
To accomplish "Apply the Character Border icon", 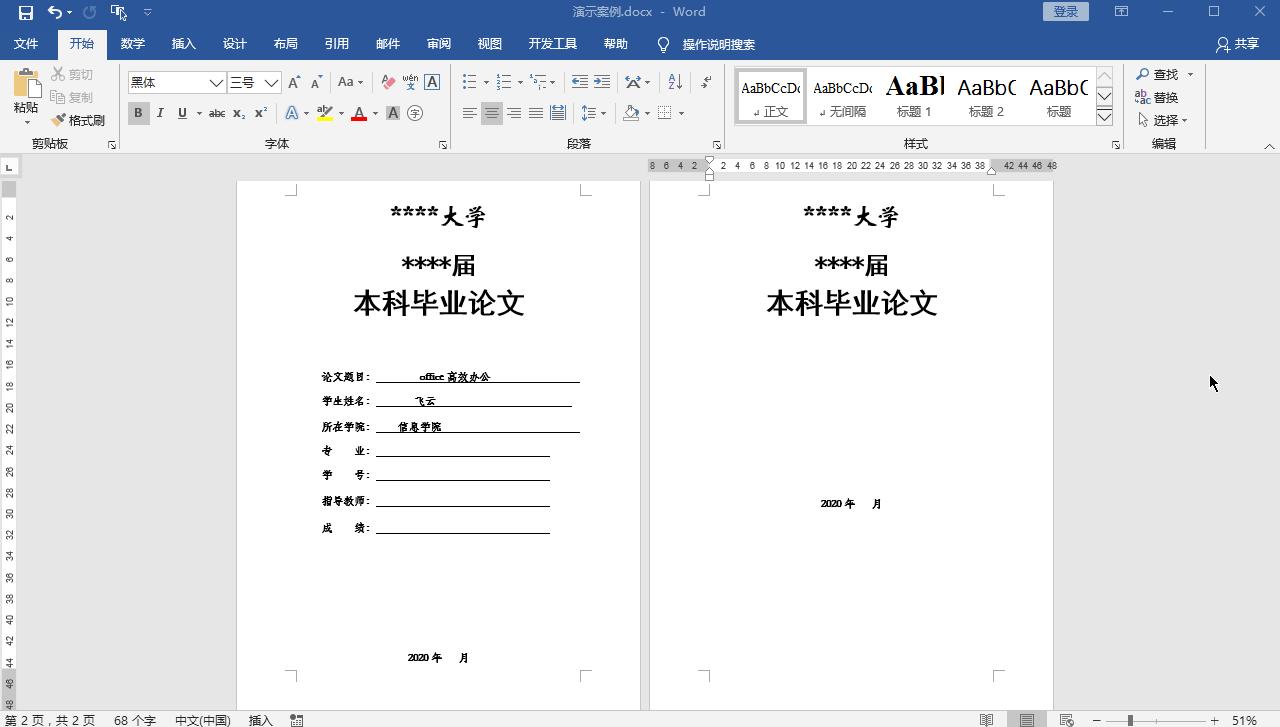I will coord(431,84).
